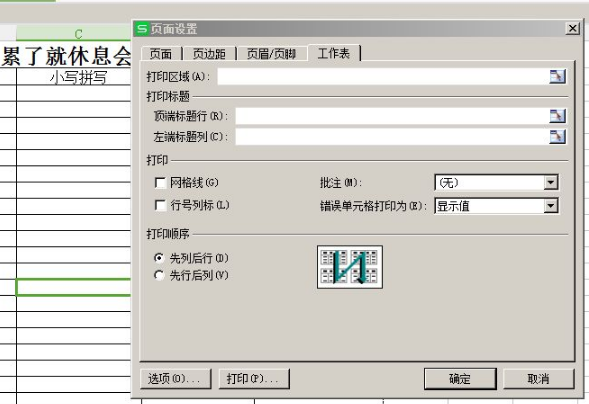Viewport: 589px width, 404px height.
Task: Switch to the 页边距 tab
Action: tap(209, 54)
